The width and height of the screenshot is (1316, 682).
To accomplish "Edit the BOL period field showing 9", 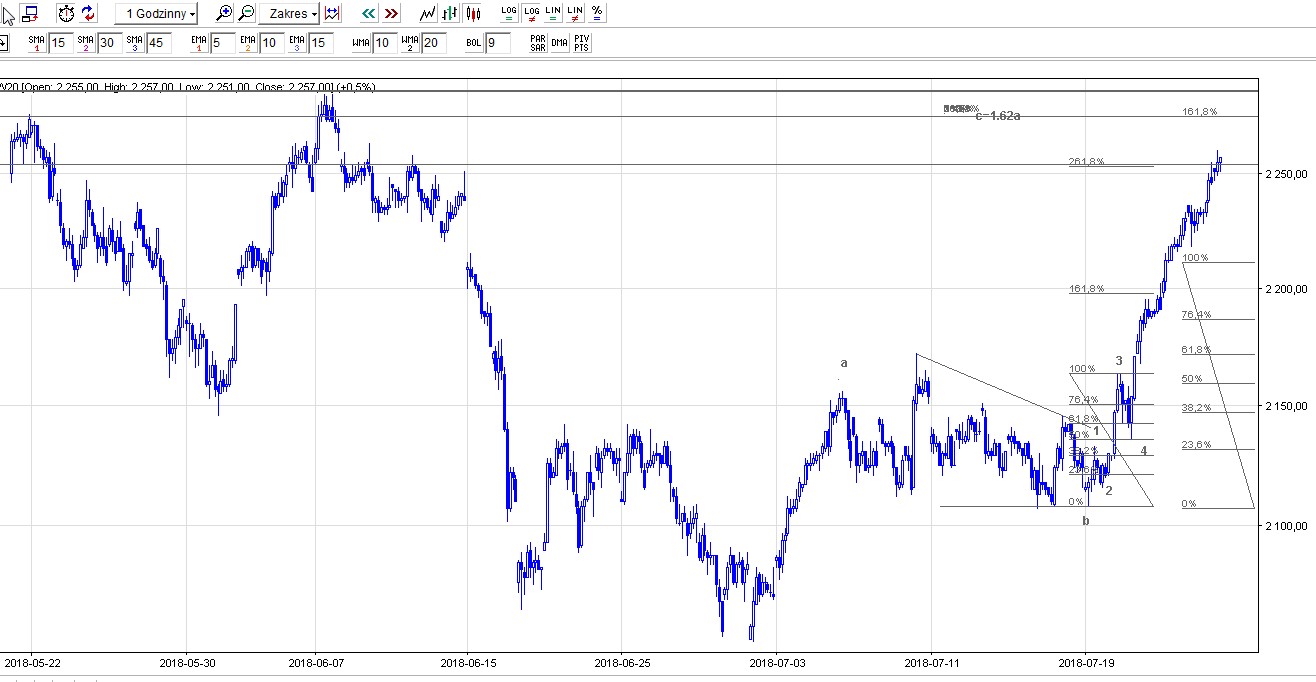I will tap(498, 43).
